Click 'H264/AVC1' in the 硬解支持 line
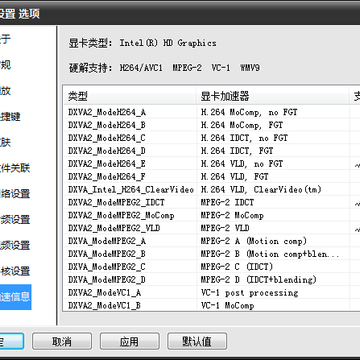360x360 pixels. tap(141, 68)
